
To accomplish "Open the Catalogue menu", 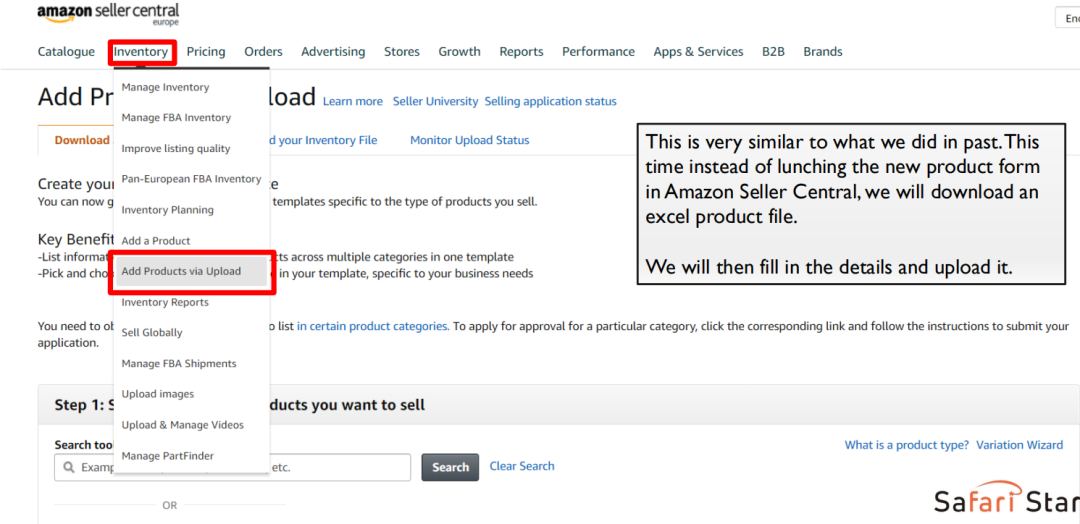I will click(x=66, y=52).
